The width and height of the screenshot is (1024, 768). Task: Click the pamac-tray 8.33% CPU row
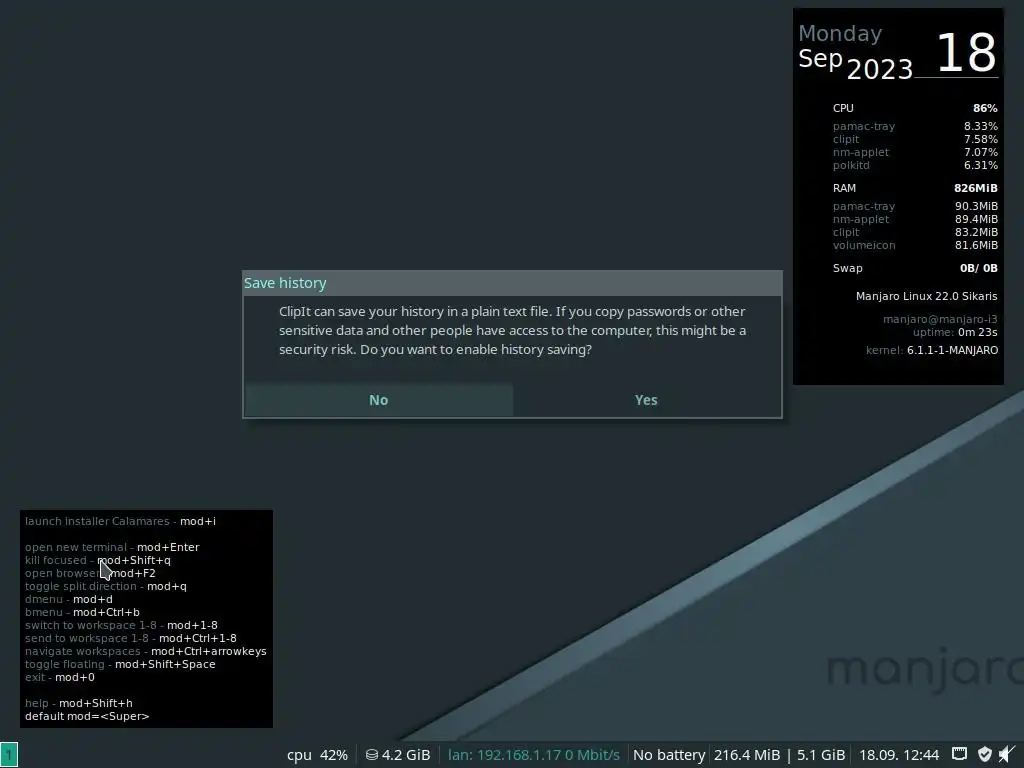[x=915, y=126]
